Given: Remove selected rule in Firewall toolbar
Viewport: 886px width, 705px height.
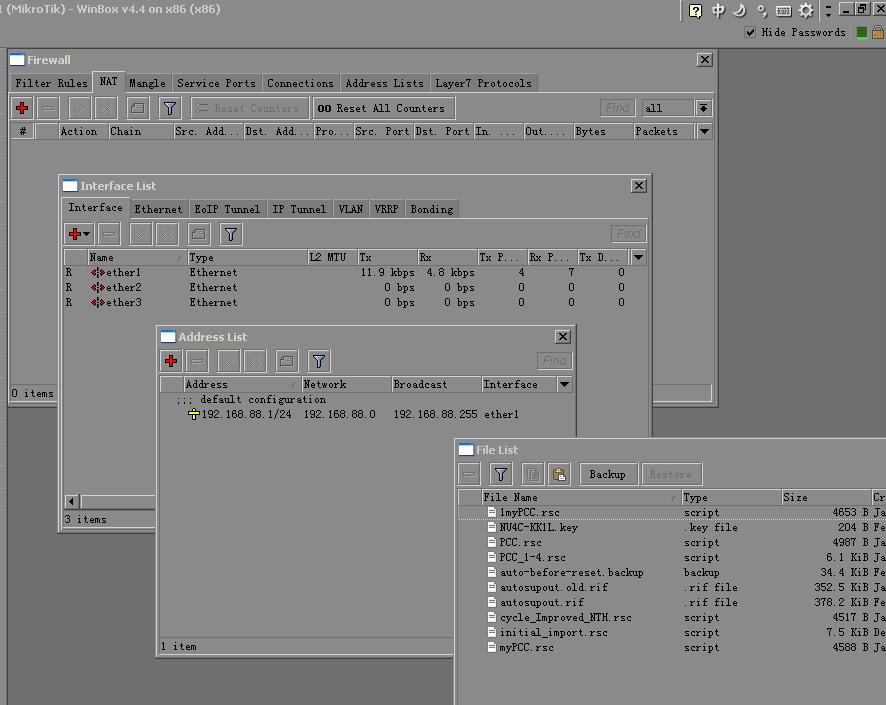Looking at the screenshot, I should click(x=49, y=108).
